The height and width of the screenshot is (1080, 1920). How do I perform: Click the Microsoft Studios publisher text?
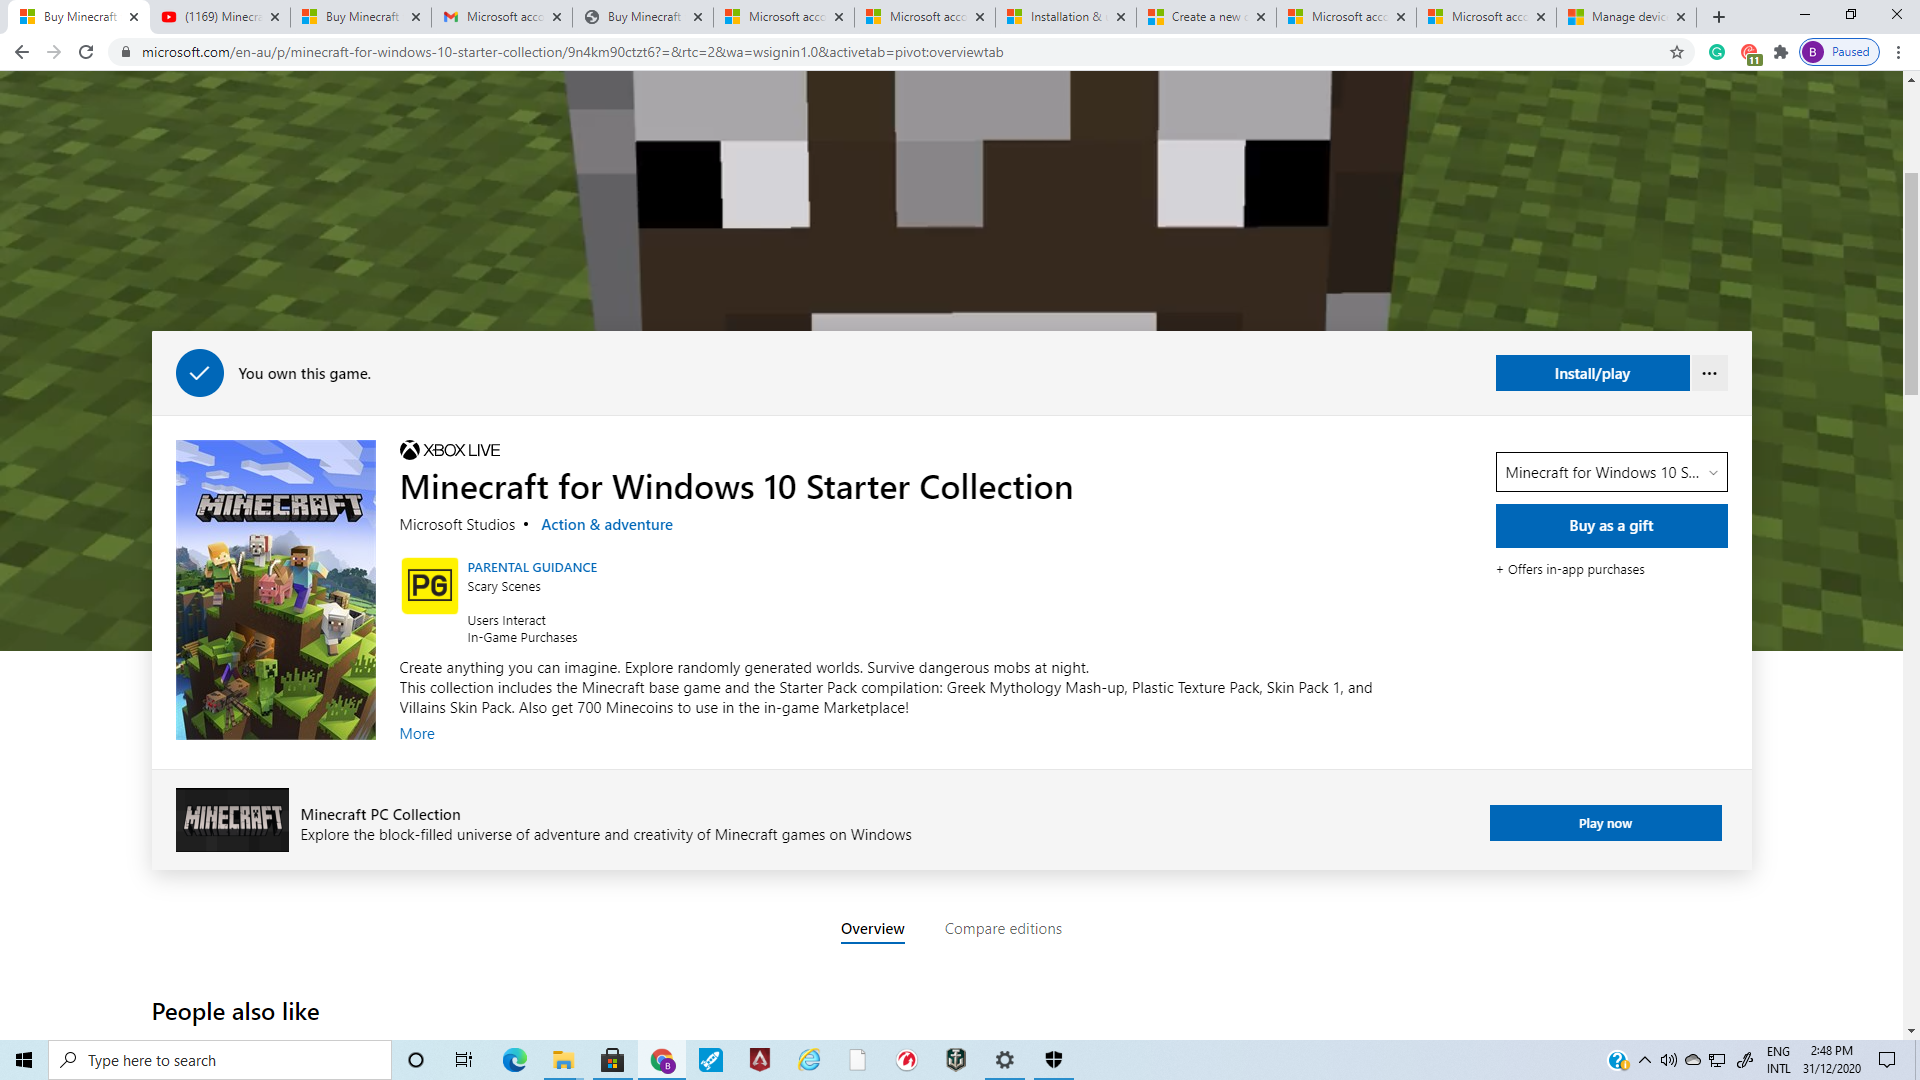point(457,524)
